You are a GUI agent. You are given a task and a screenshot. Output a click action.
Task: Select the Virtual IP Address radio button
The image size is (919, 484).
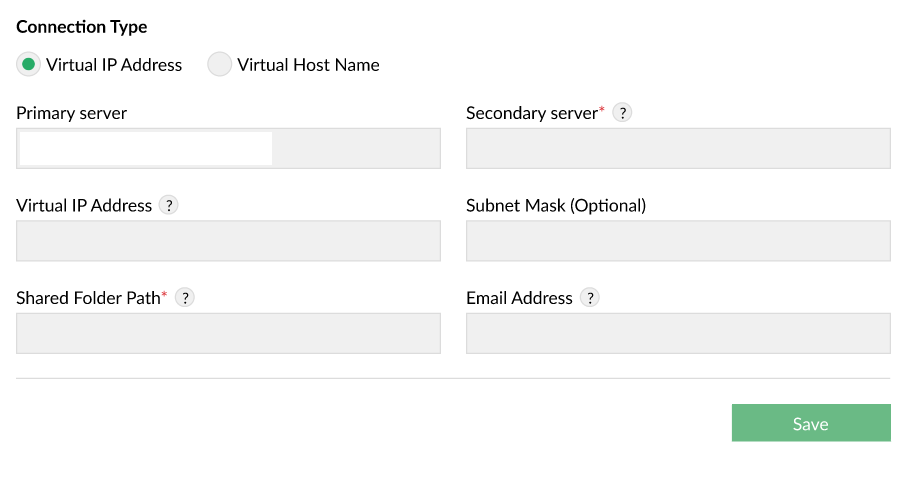29,65
